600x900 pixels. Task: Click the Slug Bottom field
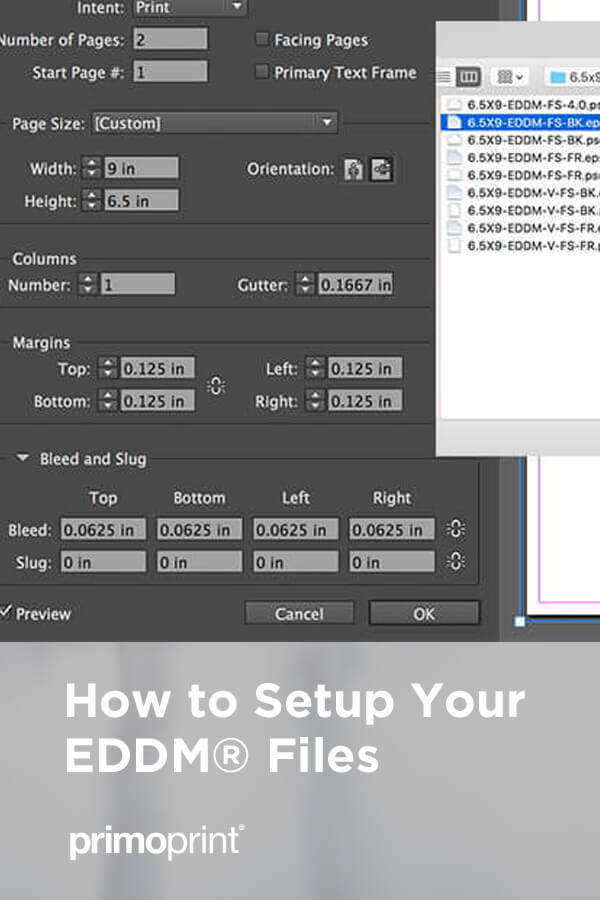[x=200, y=561]
